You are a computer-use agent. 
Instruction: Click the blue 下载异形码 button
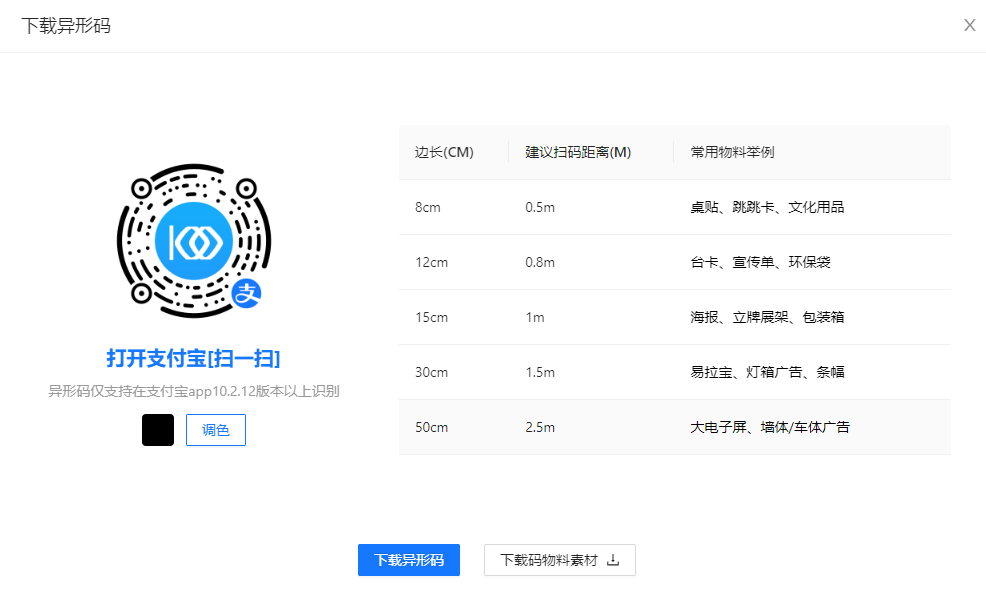coord(409,560)
